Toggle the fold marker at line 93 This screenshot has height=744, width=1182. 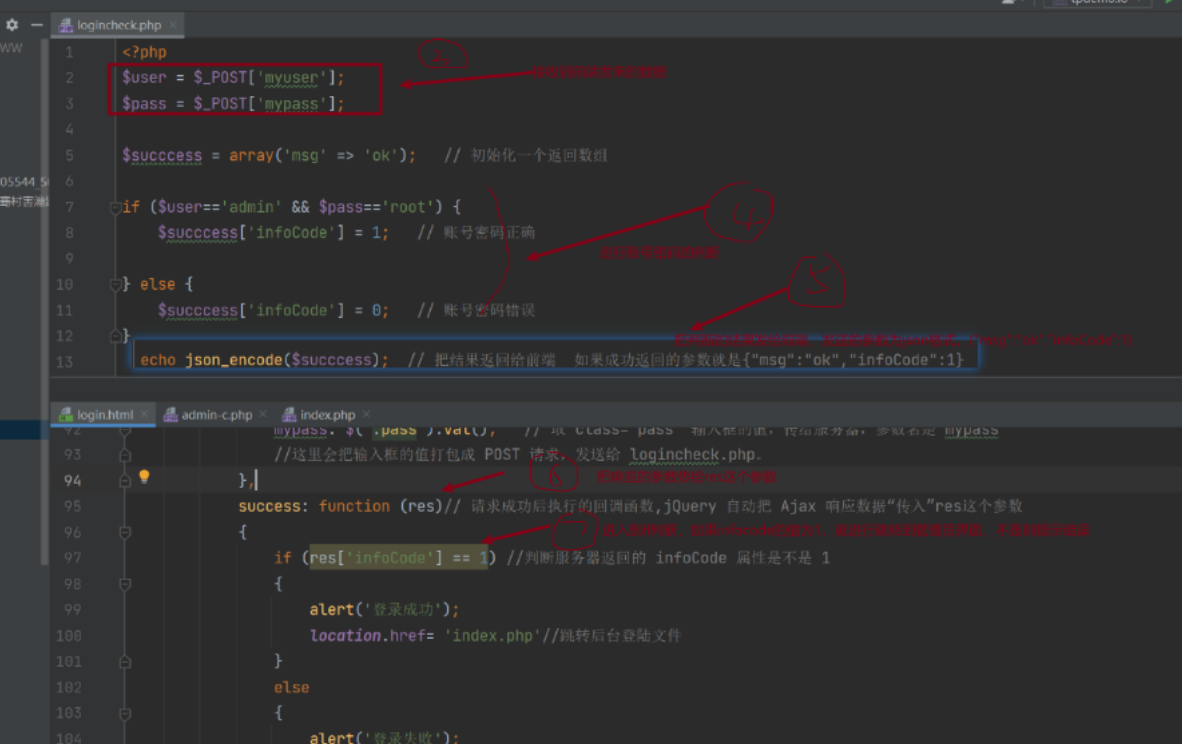pos(125,455)
